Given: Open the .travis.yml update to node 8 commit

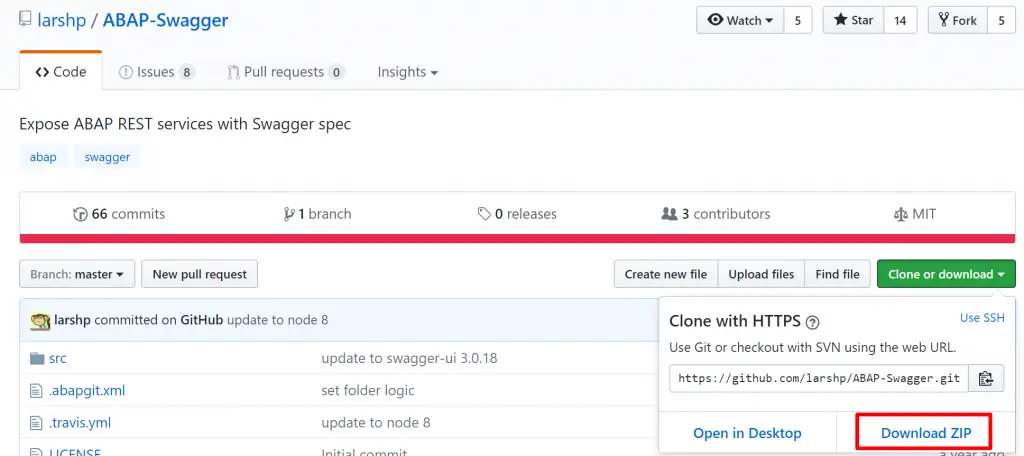Looking at the screenshot, I should point(376,423).
